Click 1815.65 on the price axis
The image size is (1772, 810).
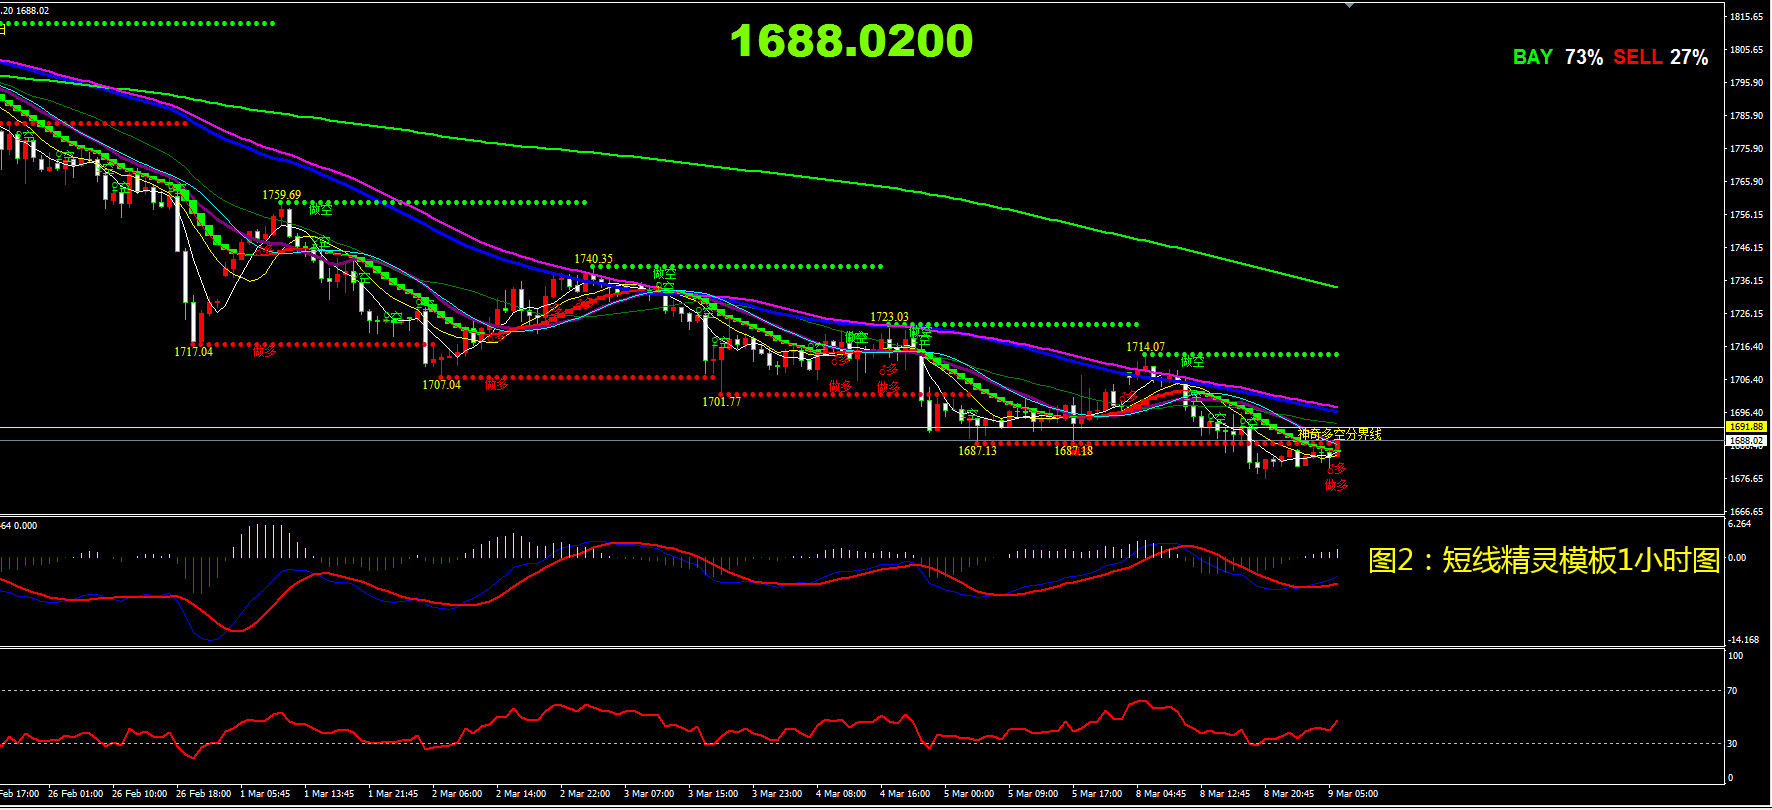click(x=1747, y=17)
